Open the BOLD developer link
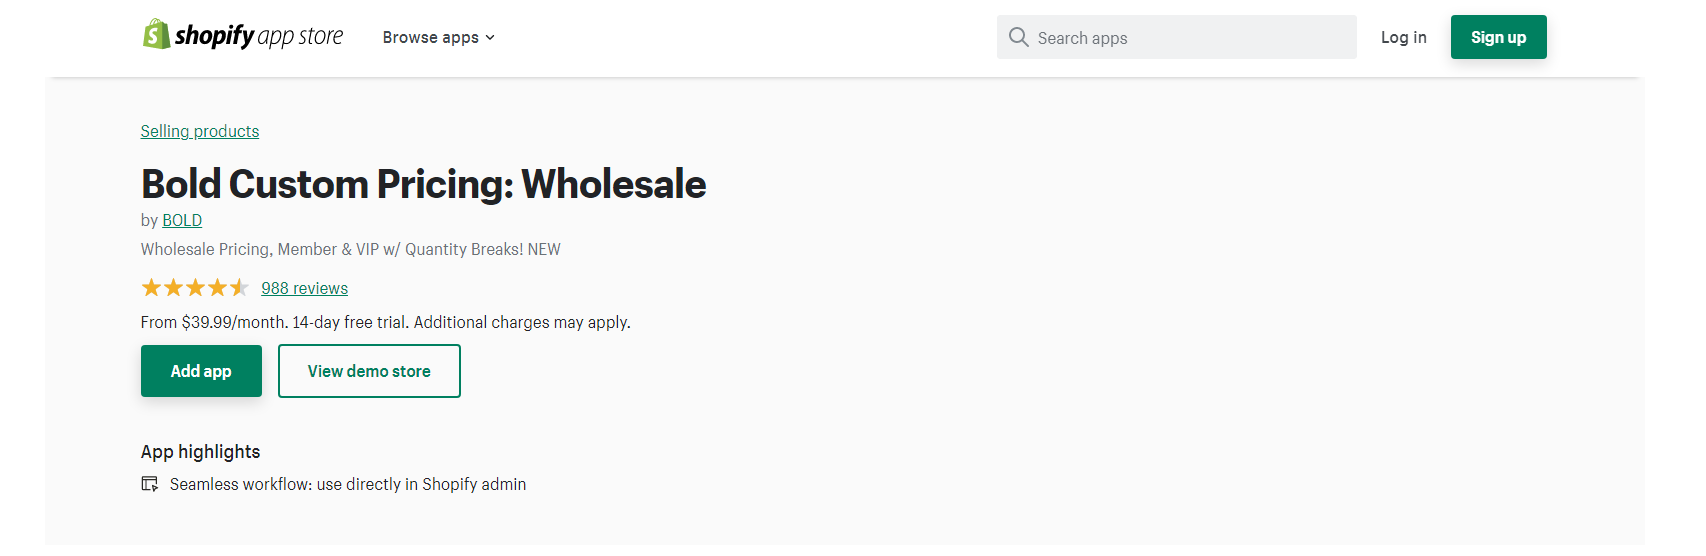 (x=182, y=220)
